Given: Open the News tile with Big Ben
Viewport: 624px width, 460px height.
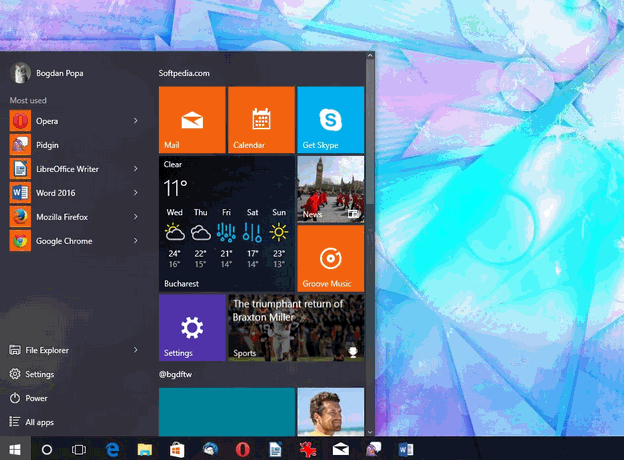Looking at the screenshot, I should tap(331, 189).
